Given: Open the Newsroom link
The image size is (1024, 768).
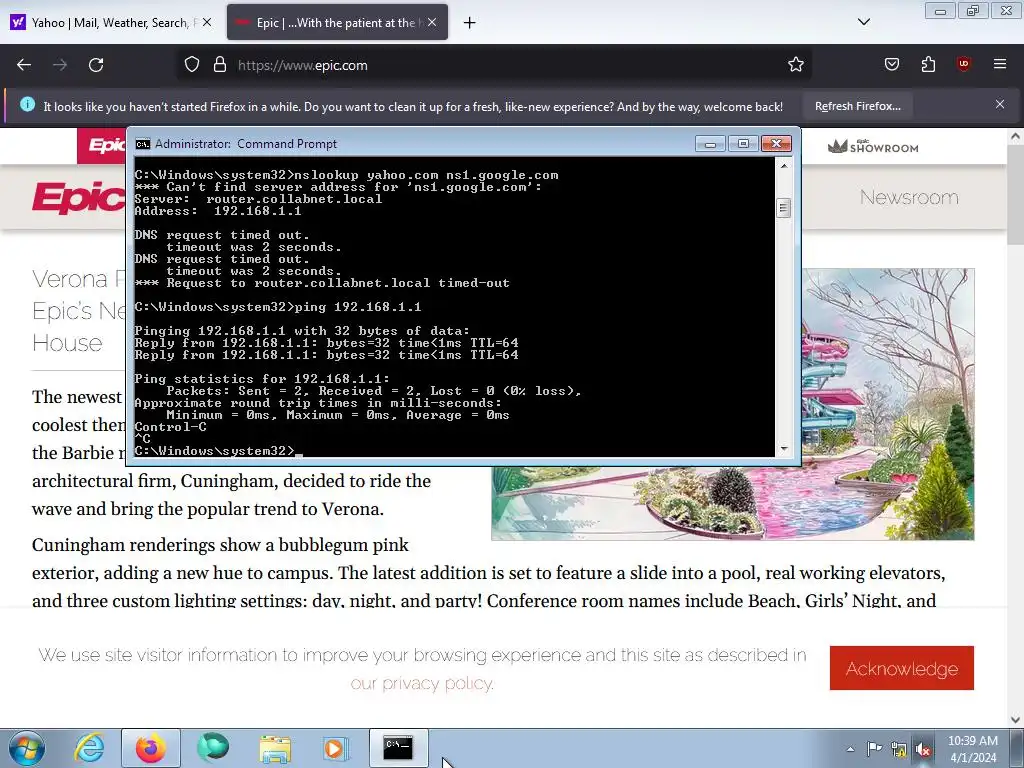Looking at the screenshot, I should [909, 197].
